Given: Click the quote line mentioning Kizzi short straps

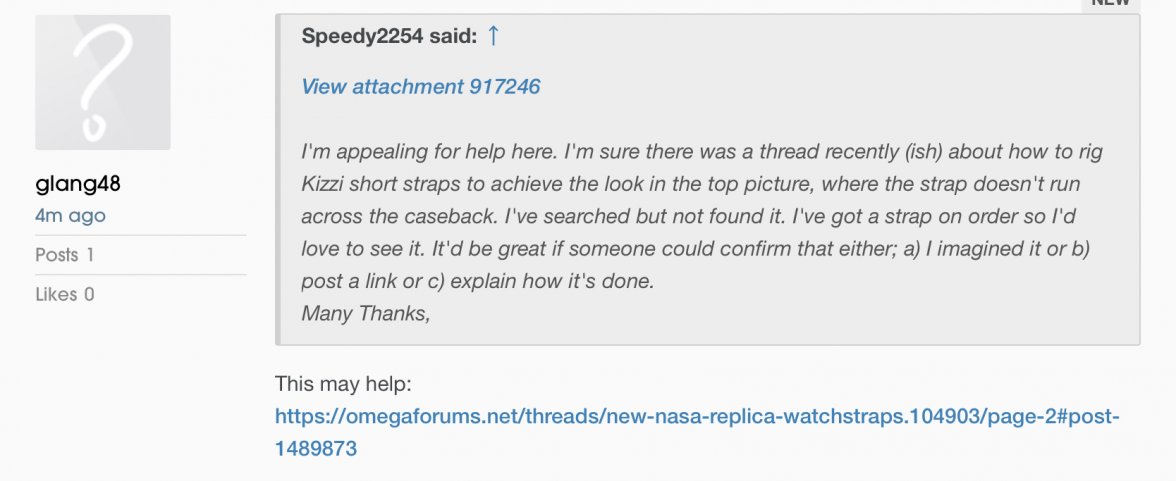Looking at the screenshot, I should 690,185.
